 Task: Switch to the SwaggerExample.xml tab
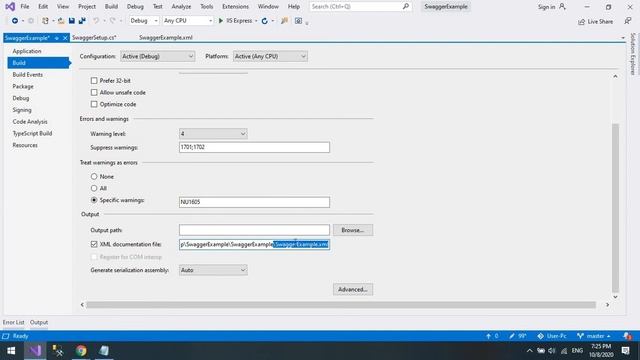pos(166,38)
